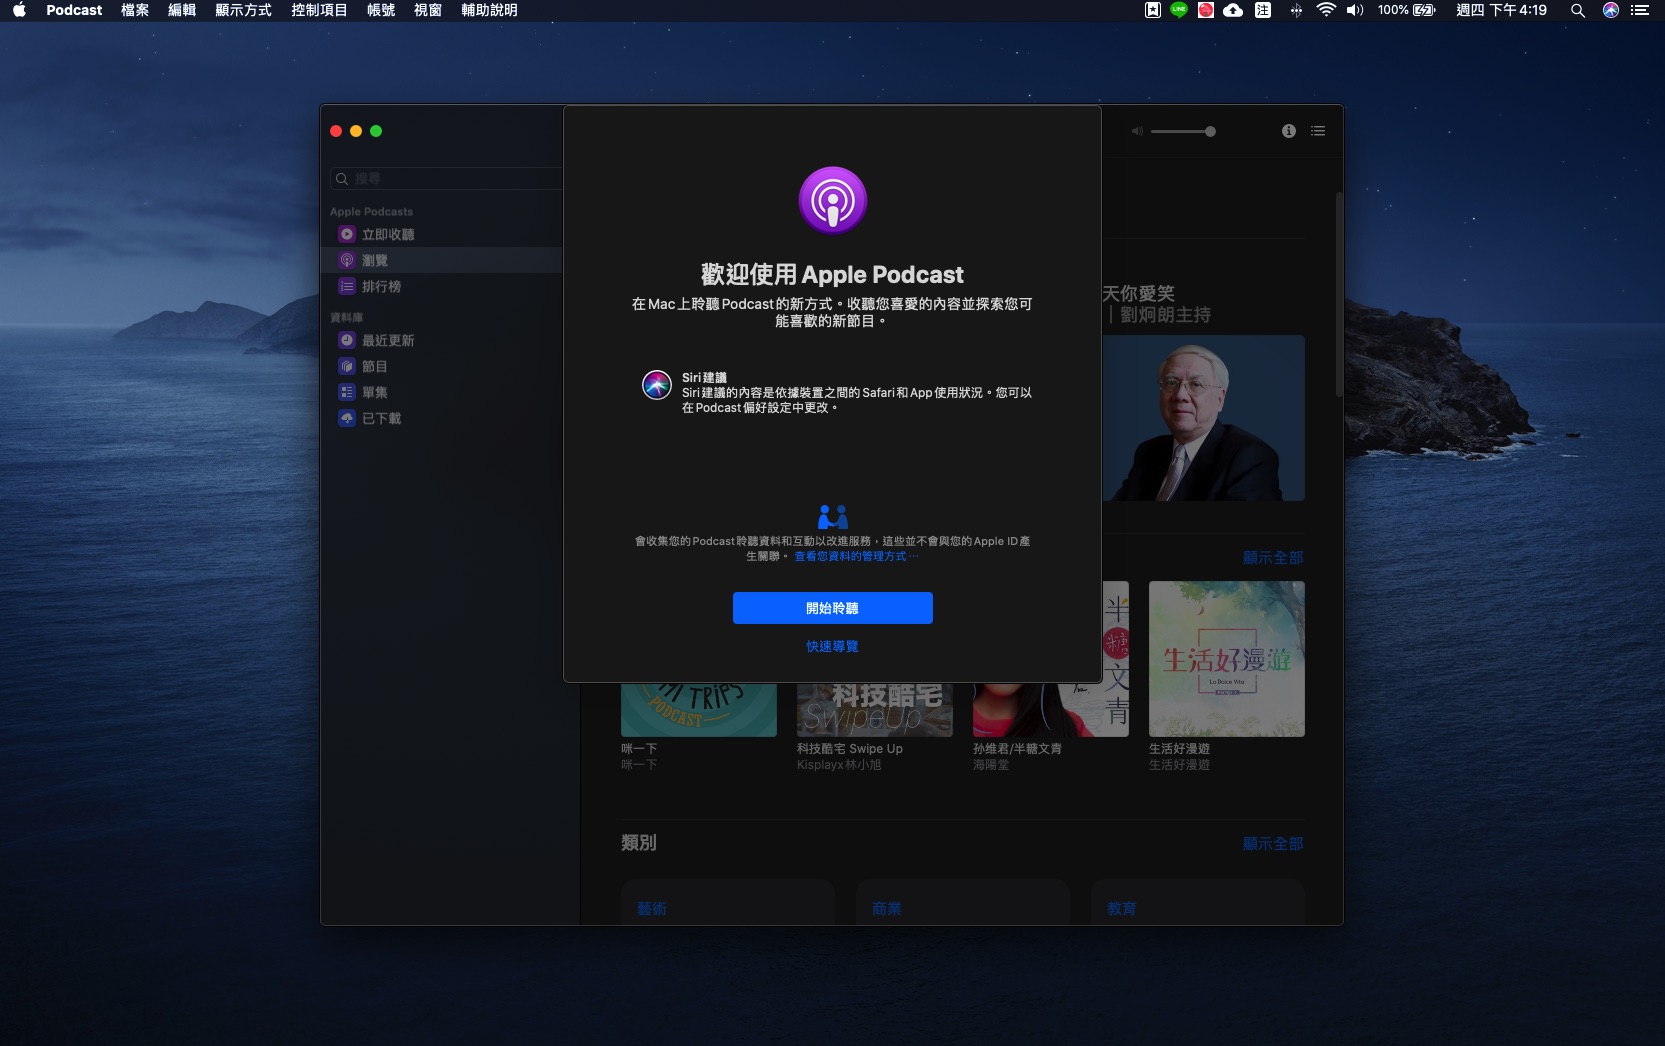Click the 最近更新 clock icon
This screenshot has height=1046, width=1665.
(x=347, y=340)
